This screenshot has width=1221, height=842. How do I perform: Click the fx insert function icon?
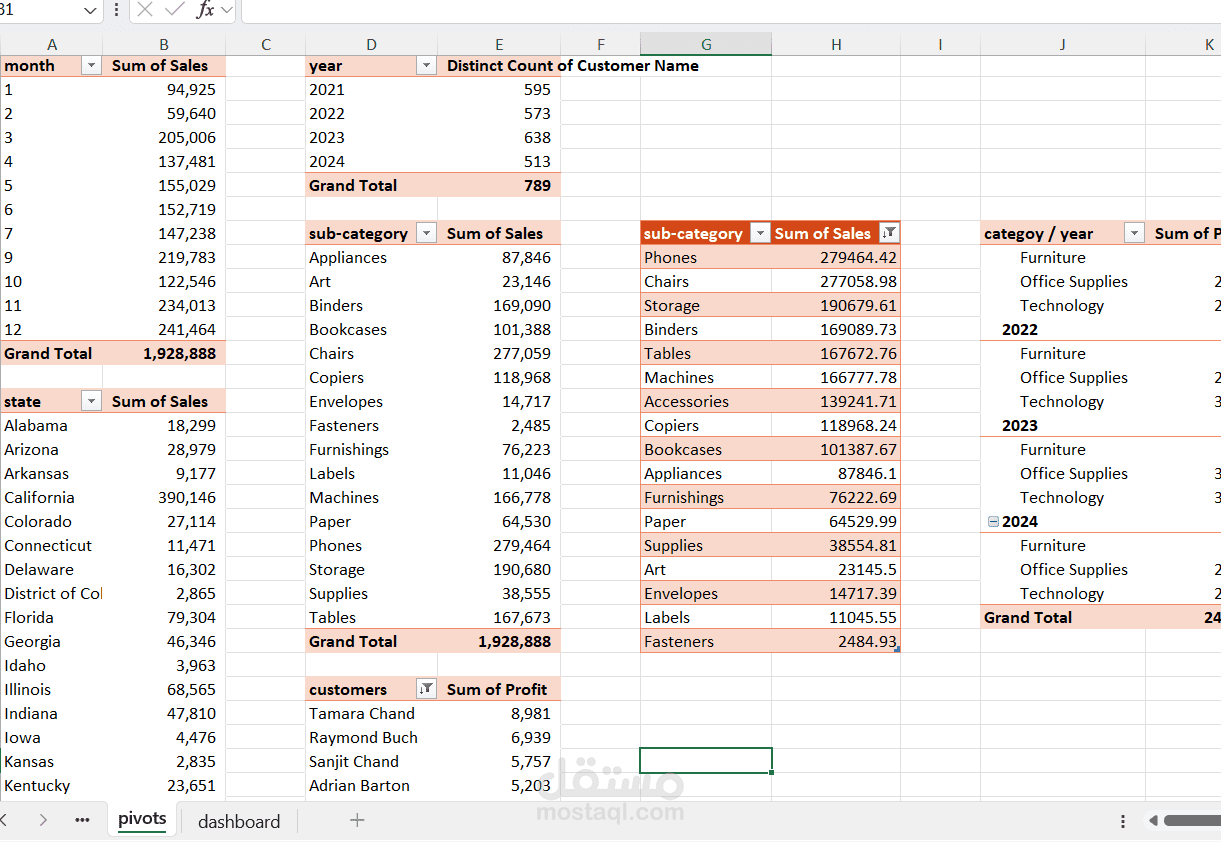tap(205, 10)
